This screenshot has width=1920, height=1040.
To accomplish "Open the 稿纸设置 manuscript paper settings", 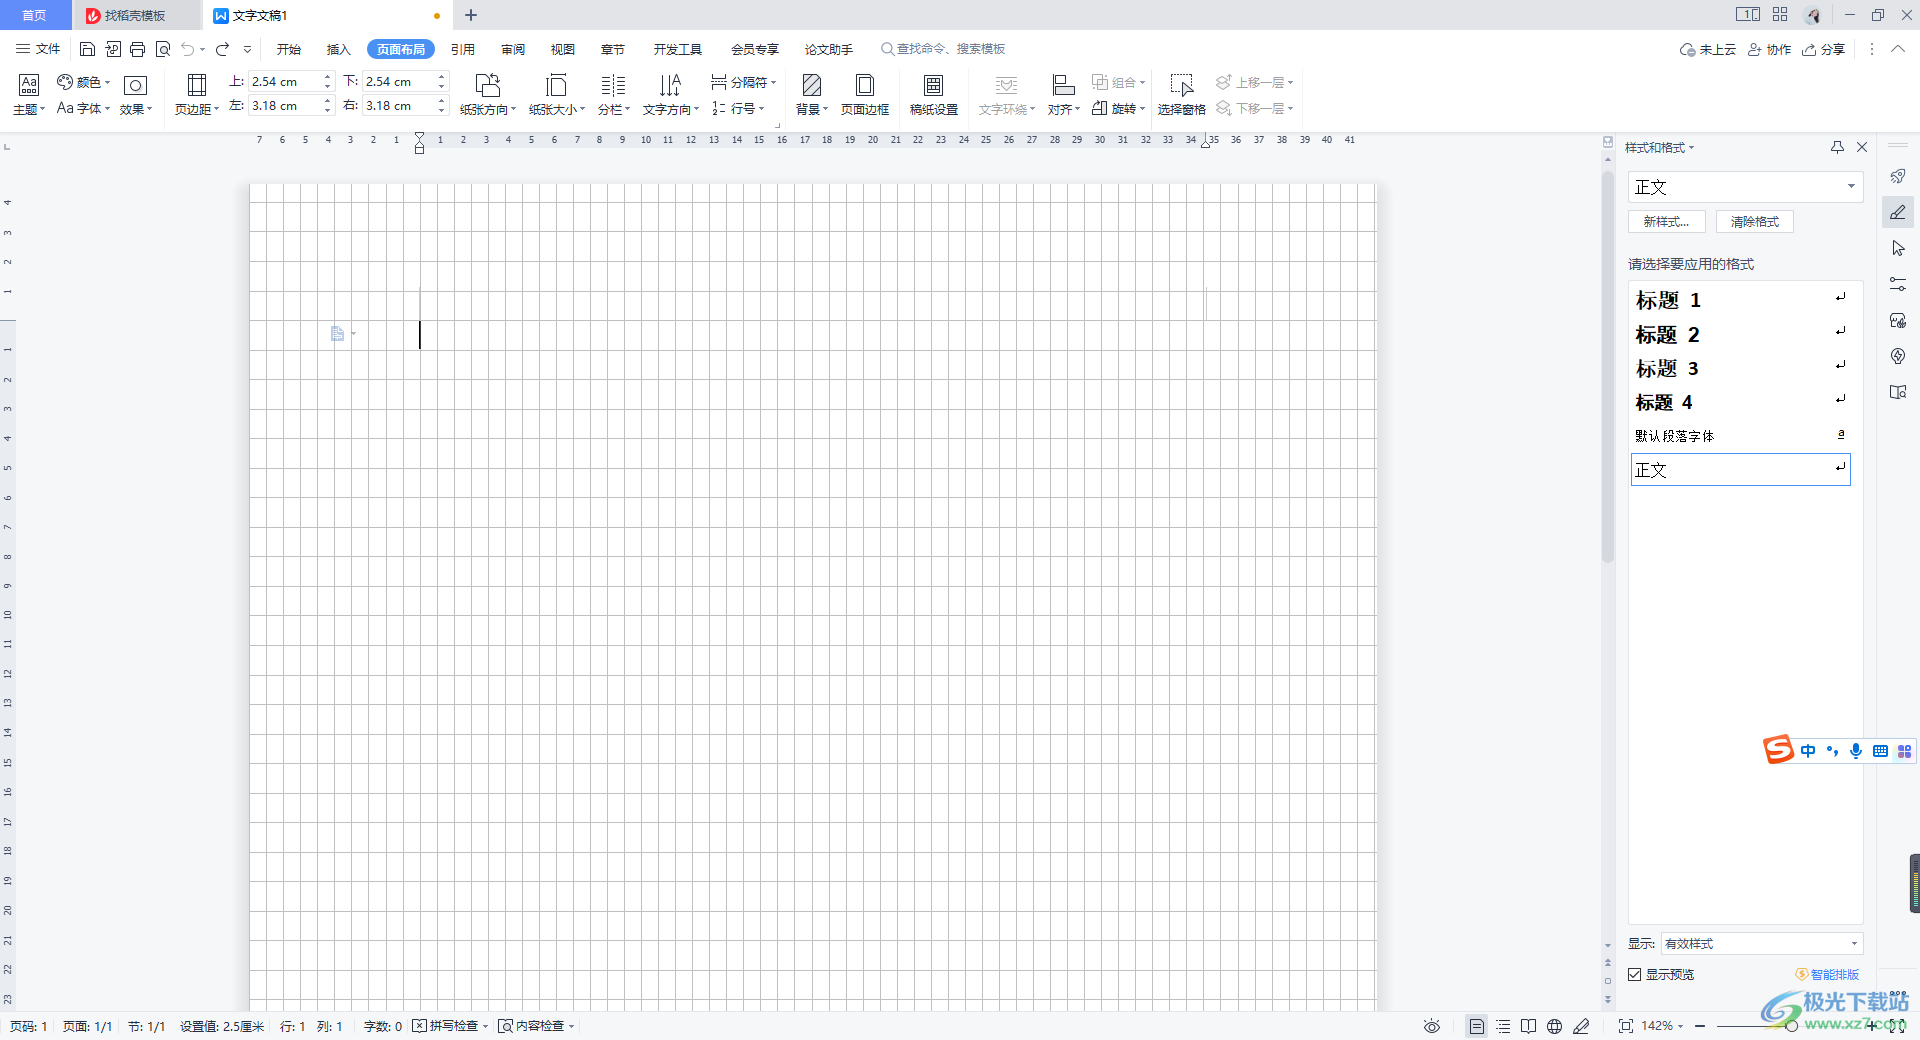I will [934, 95].
